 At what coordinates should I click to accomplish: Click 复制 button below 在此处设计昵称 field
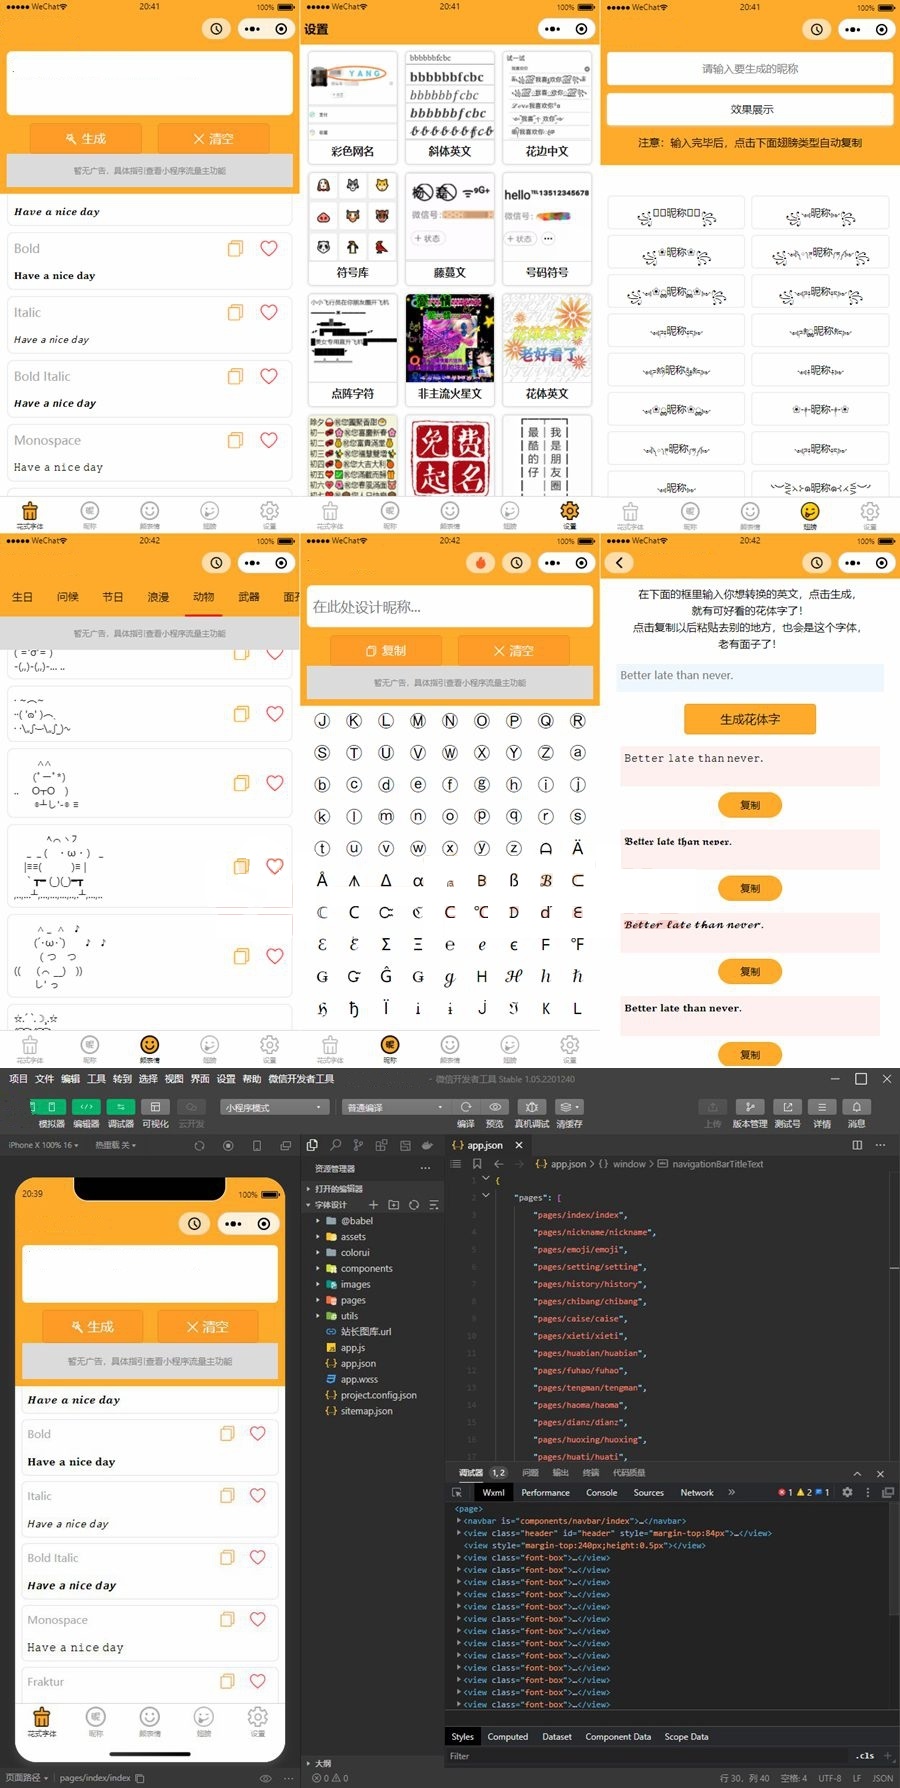(x=385, y=650)
